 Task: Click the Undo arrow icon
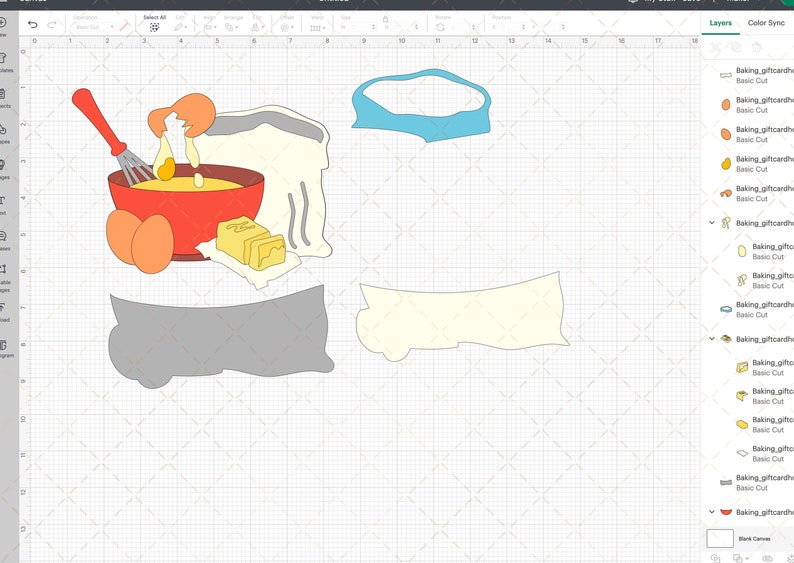click(33, 24)
